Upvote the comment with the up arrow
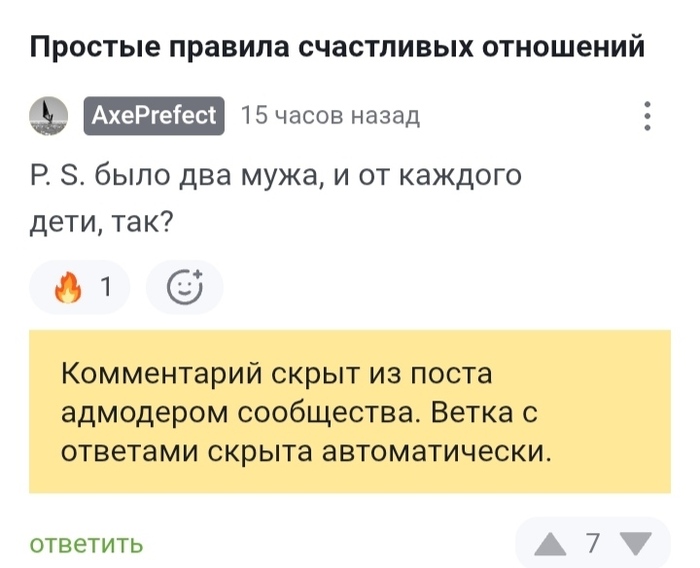700x568 pixels. [x=549, y=544]
